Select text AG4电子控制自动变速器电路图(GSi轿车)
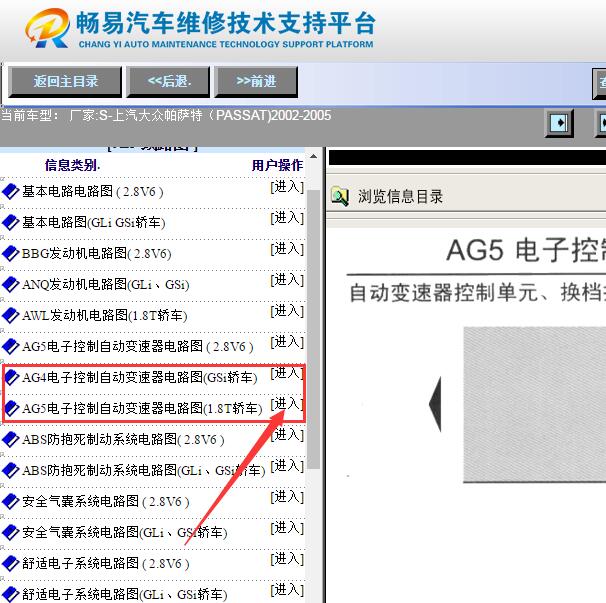Image resolution: width=606 pixels, height=603 pixels. click(x=140, y=377)
